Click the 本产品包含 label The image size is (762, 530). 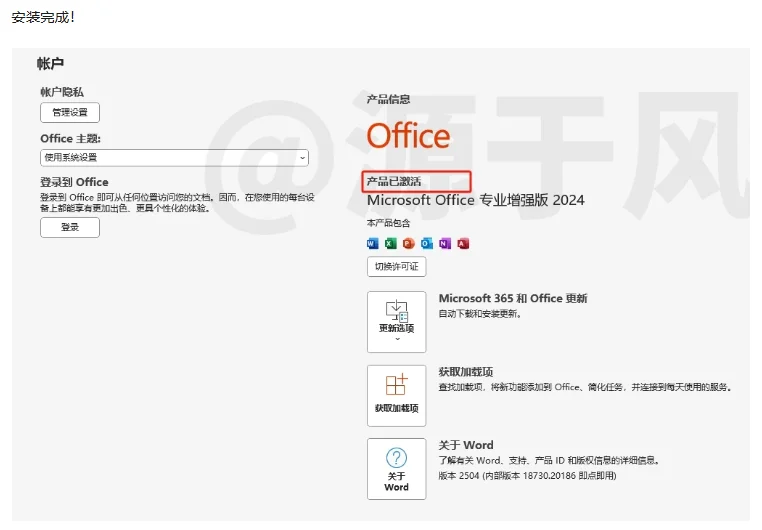[x=388, y=223]
